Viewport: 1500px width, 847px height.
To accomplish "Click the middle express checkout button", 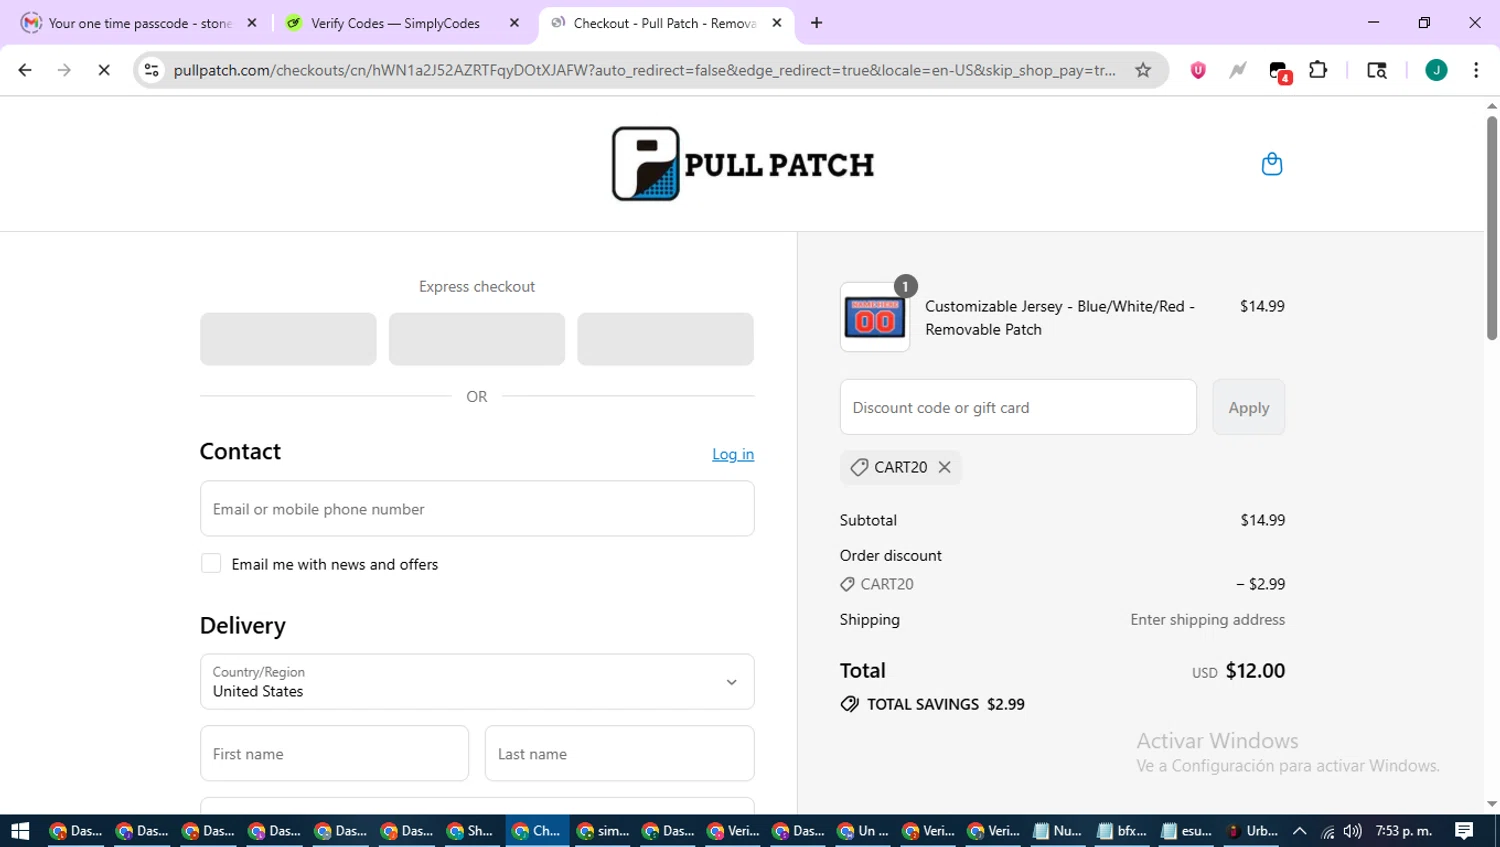I will pyautogui.click(x=477, y=339).
